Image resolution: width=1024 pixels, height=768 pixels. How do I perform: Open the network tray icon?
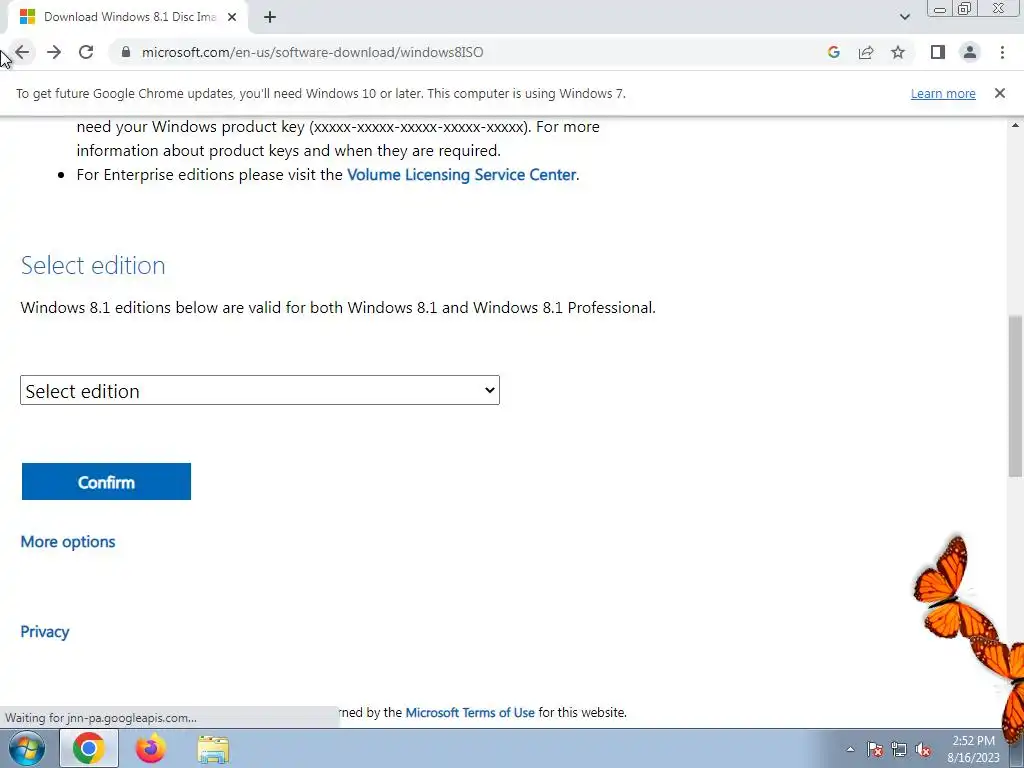tap(899, 749)
